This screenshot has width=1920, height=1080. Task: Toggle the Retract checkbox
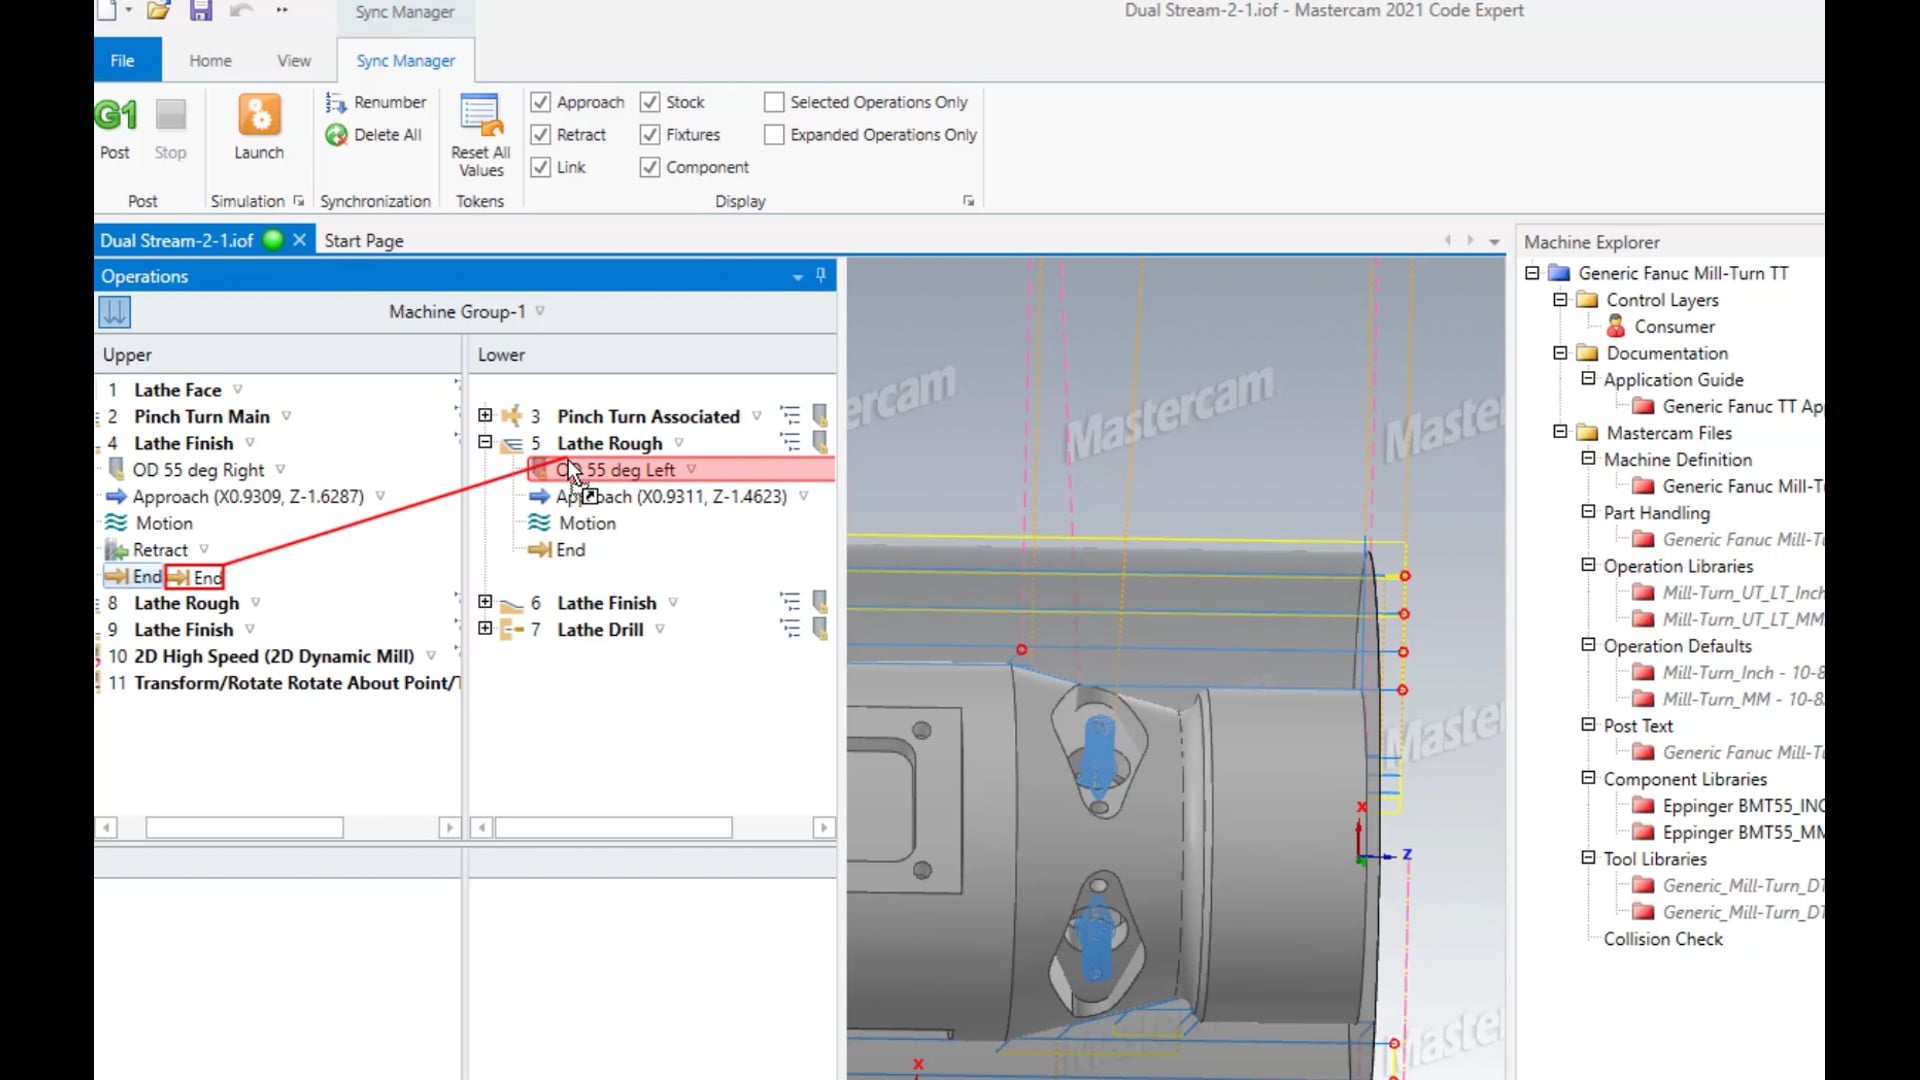click(541, 134)
